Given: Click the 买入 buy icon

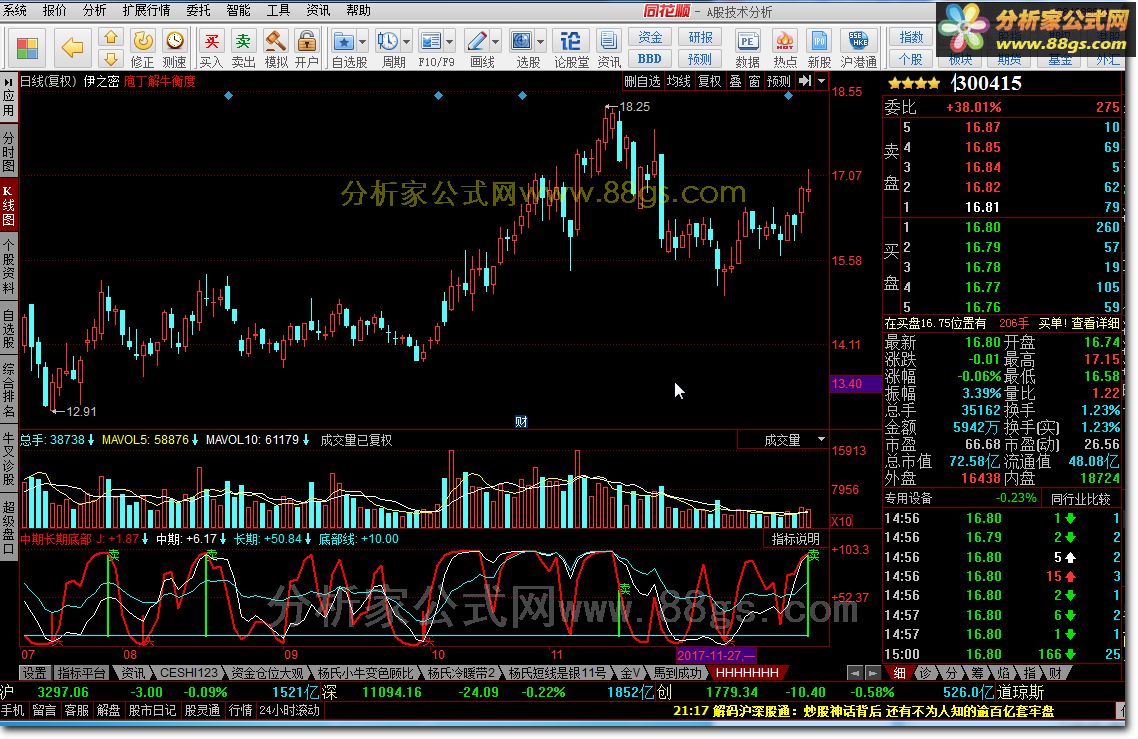Looking at the screenshot, I should (x=210, y=41).
